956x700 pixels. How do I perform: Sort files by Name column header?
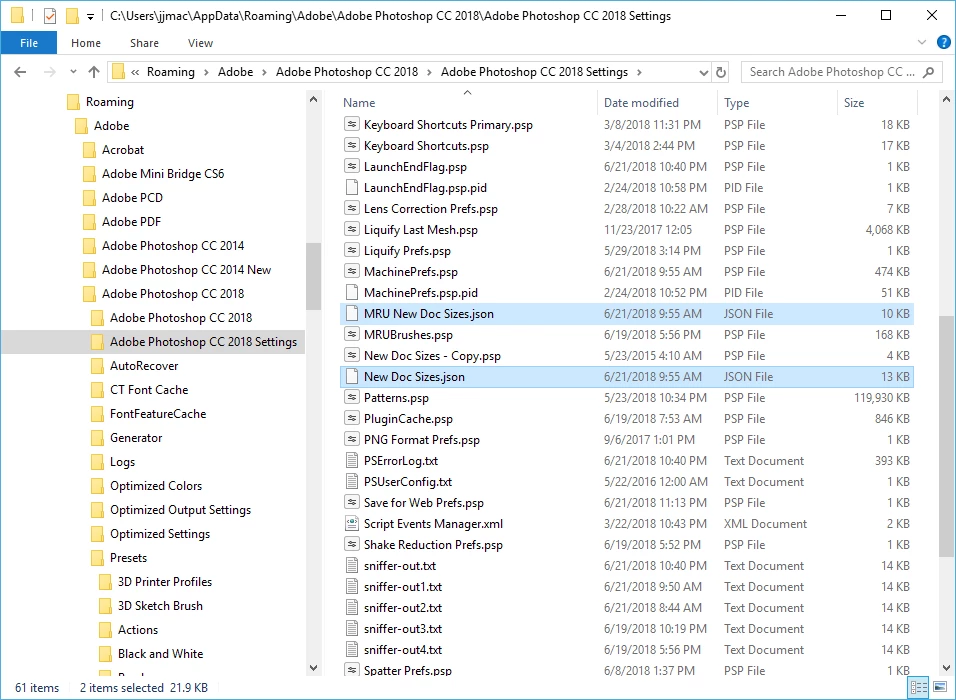(x=359, y=102)
